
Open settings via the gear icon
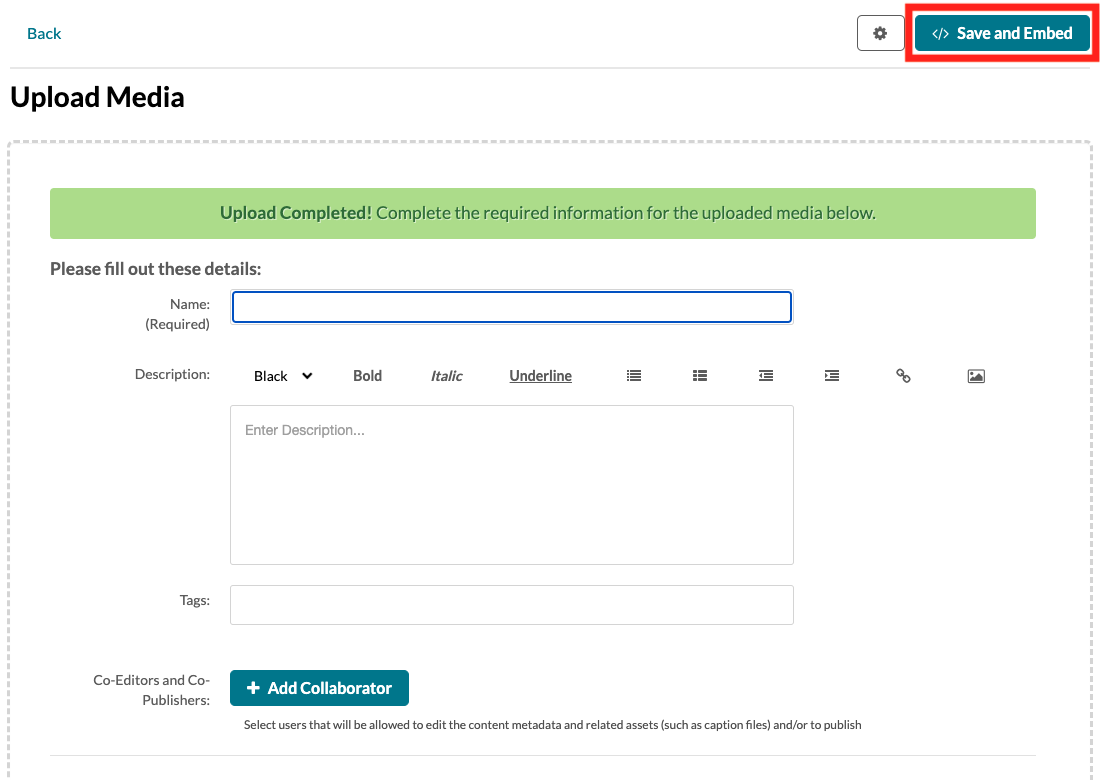pos(880,33)
